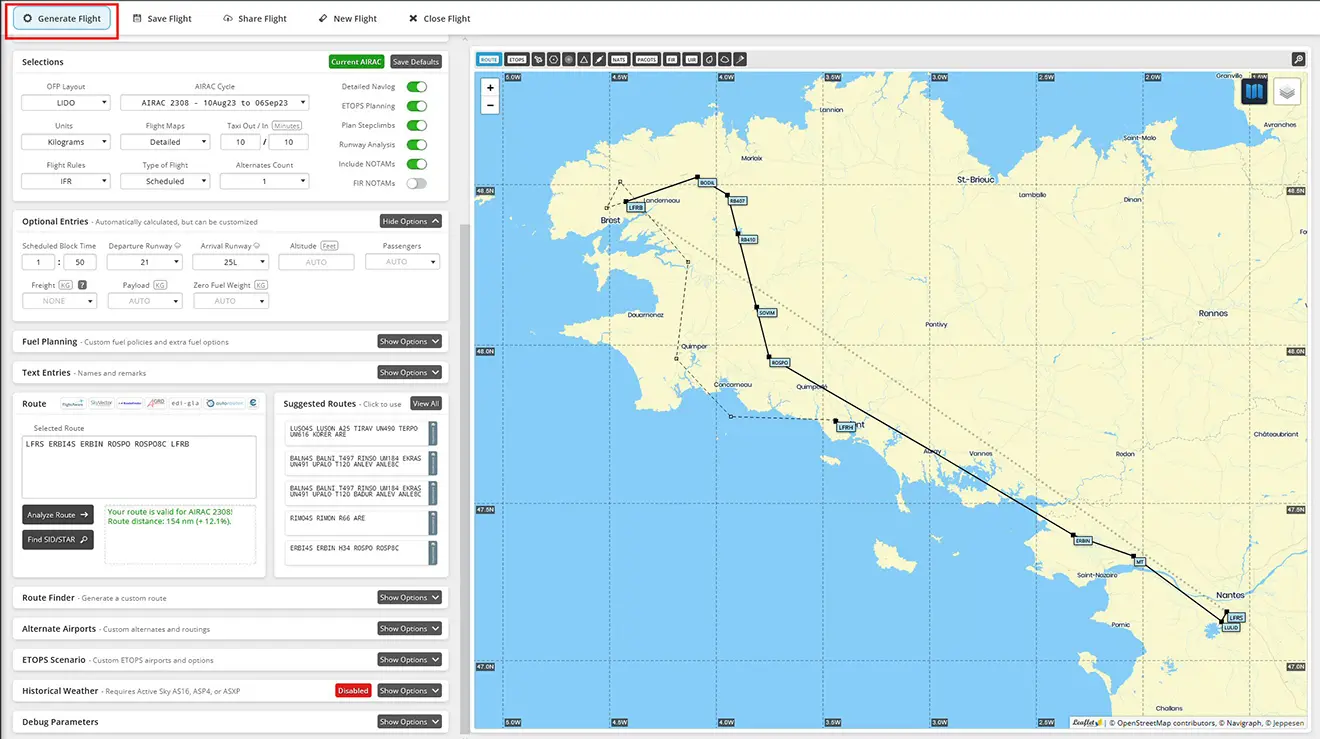The image size is (1320, 739).
Task: Toggle the NATS tracks overlay button
Action: 619,60
